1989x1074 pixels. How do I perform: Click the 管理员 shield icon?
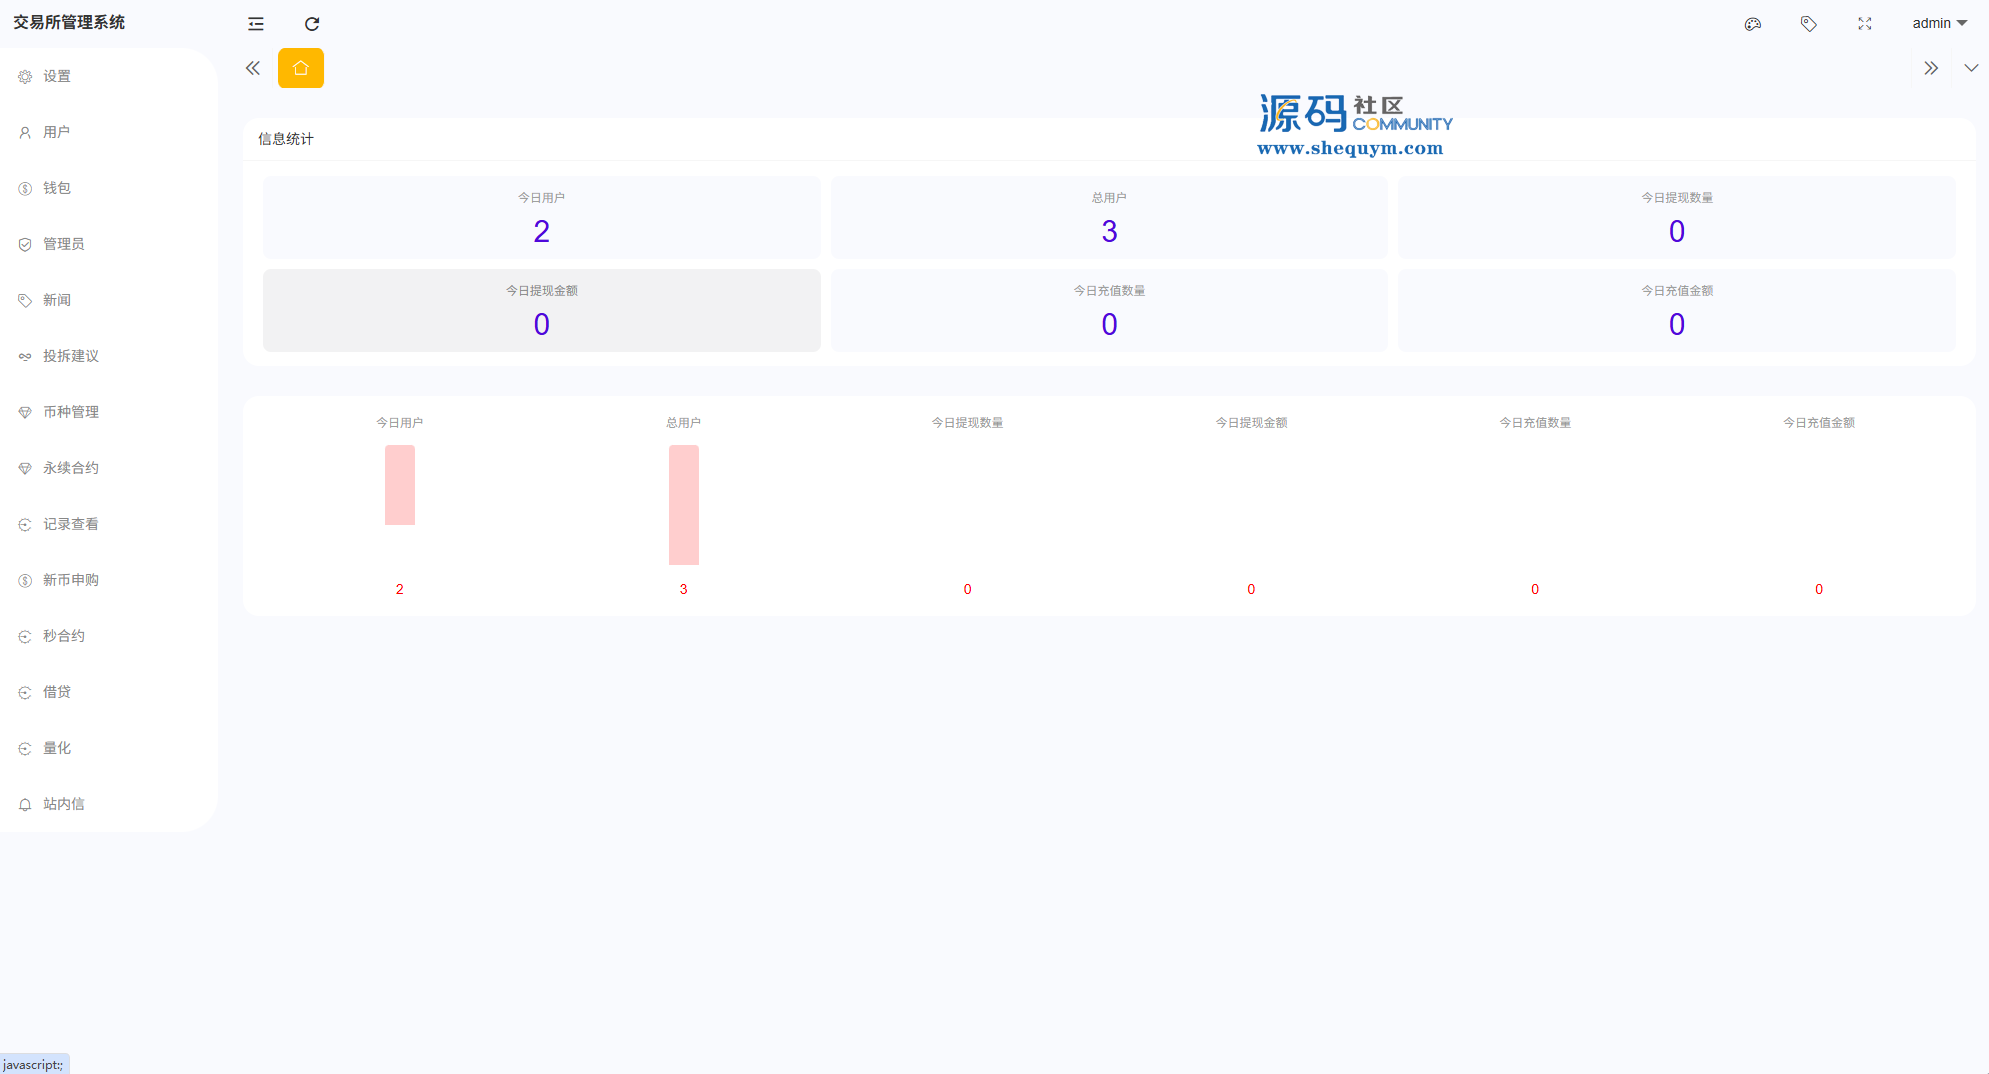tap(25, 245)
